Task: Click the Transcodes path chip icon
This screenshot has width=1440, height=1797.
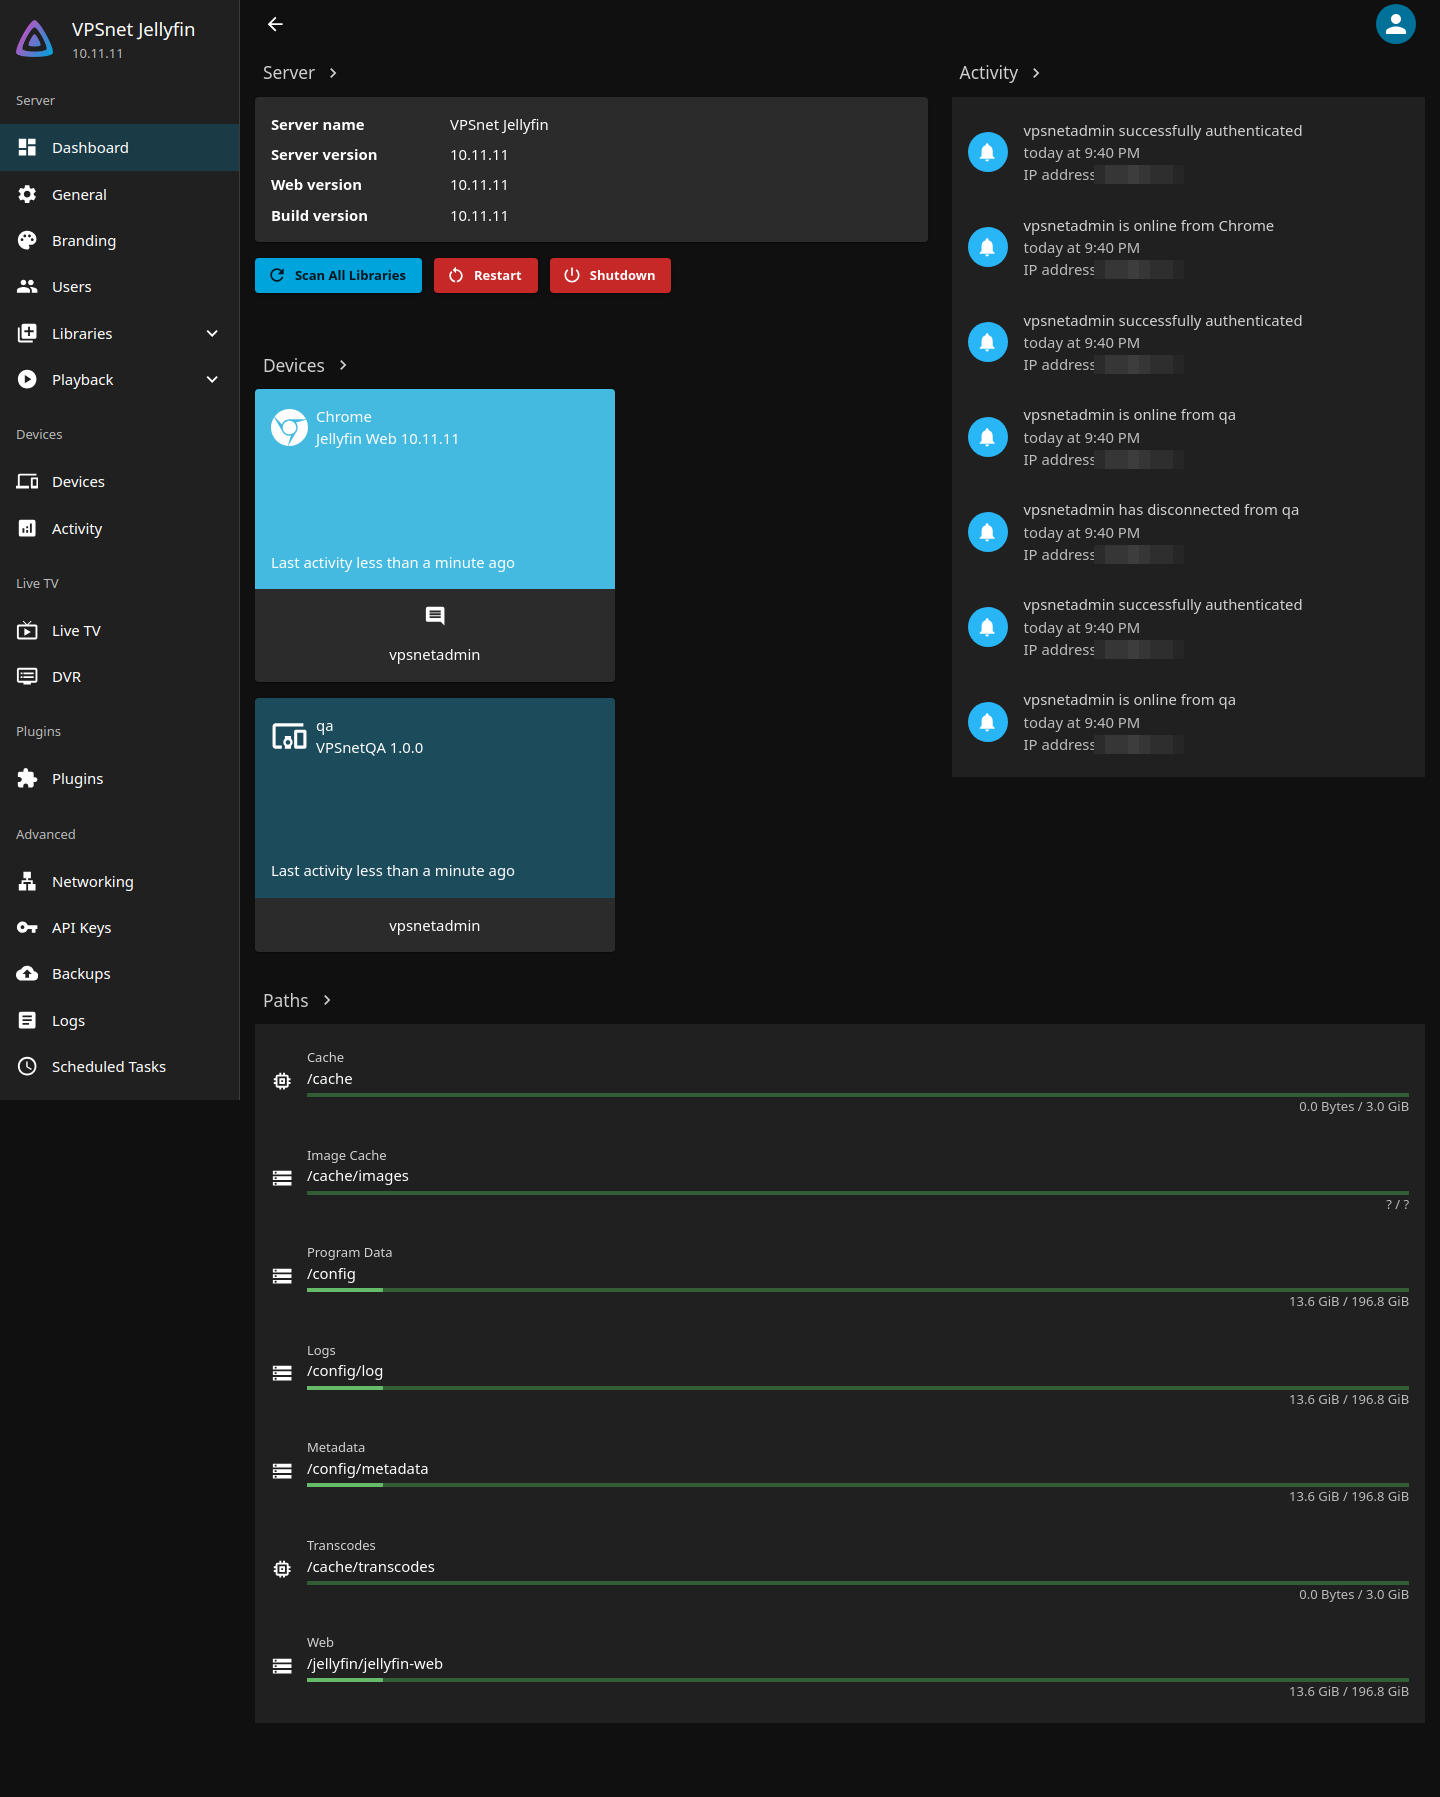Action: pos(282,1569)
